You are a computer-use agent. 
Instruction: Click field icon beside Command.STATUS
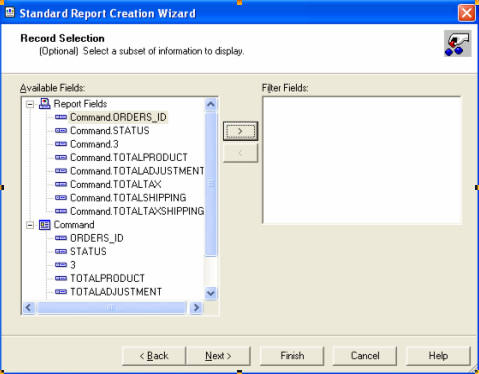(x=61, y=131)
